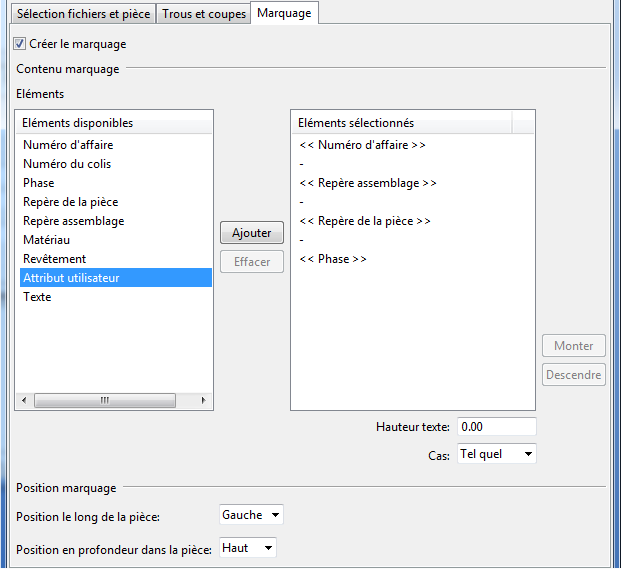This screenshot has height=569, width=621.
Task: Click left arrow of horizontal scrollbar
Action: tap(24, 400)
